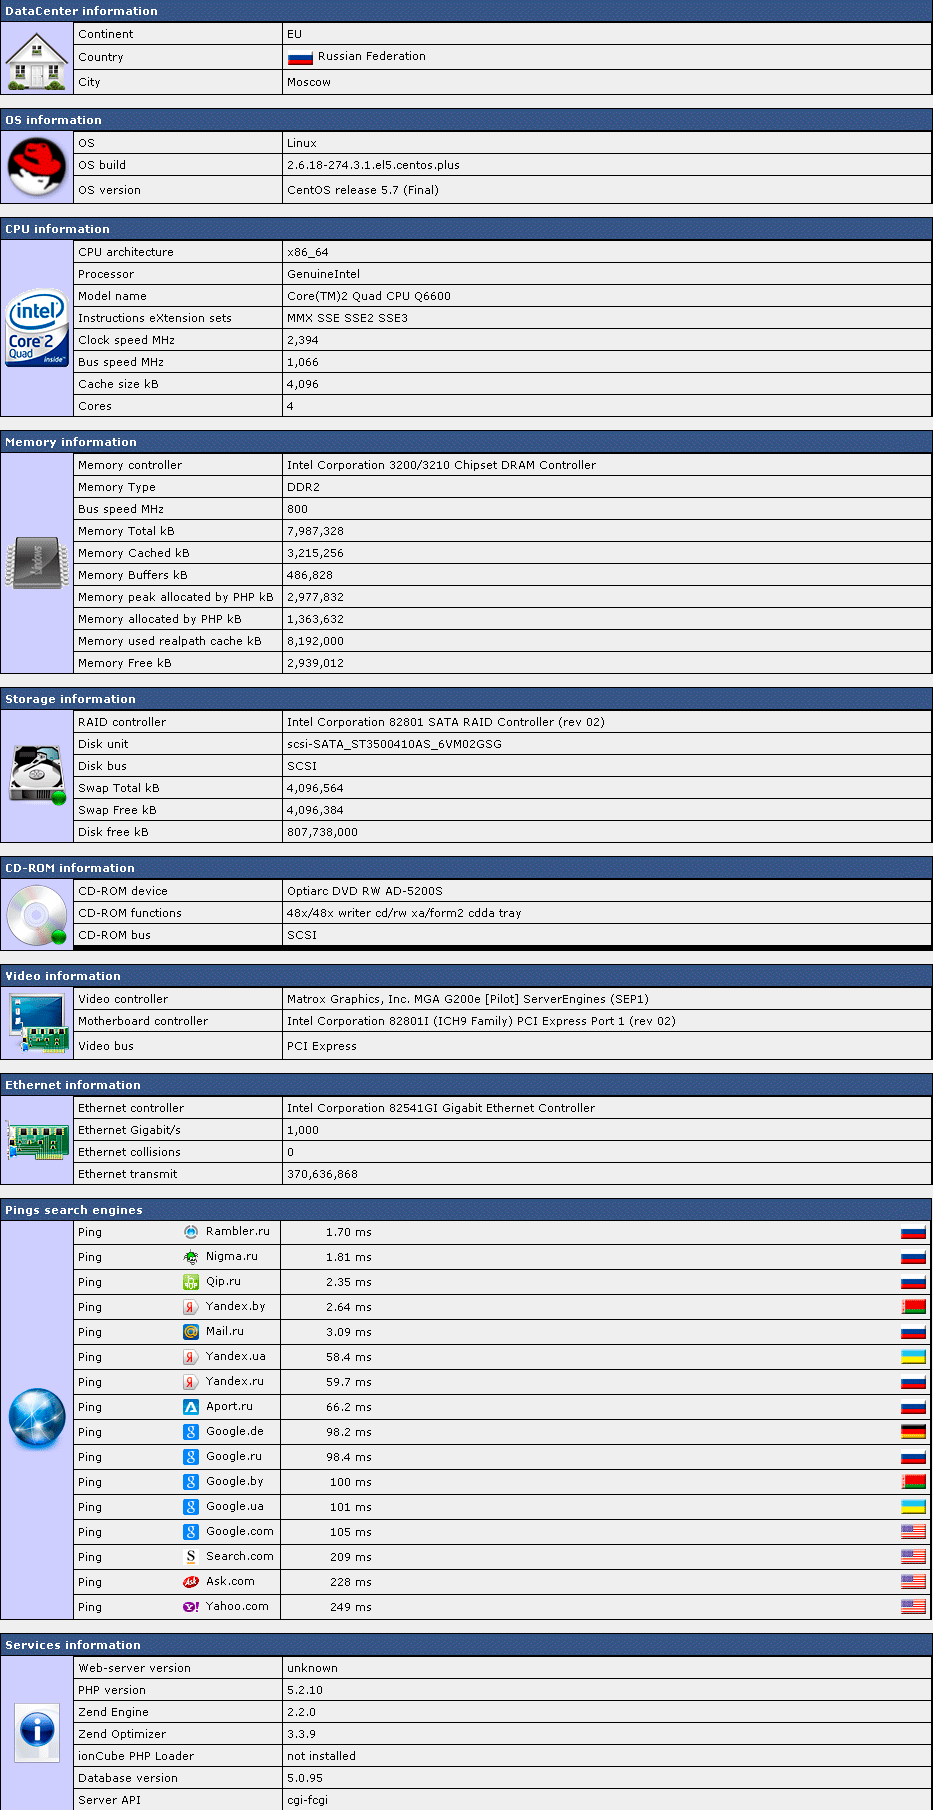Click the Red Hat OS logo
The image size is (933, 1810).
(37, 167)
